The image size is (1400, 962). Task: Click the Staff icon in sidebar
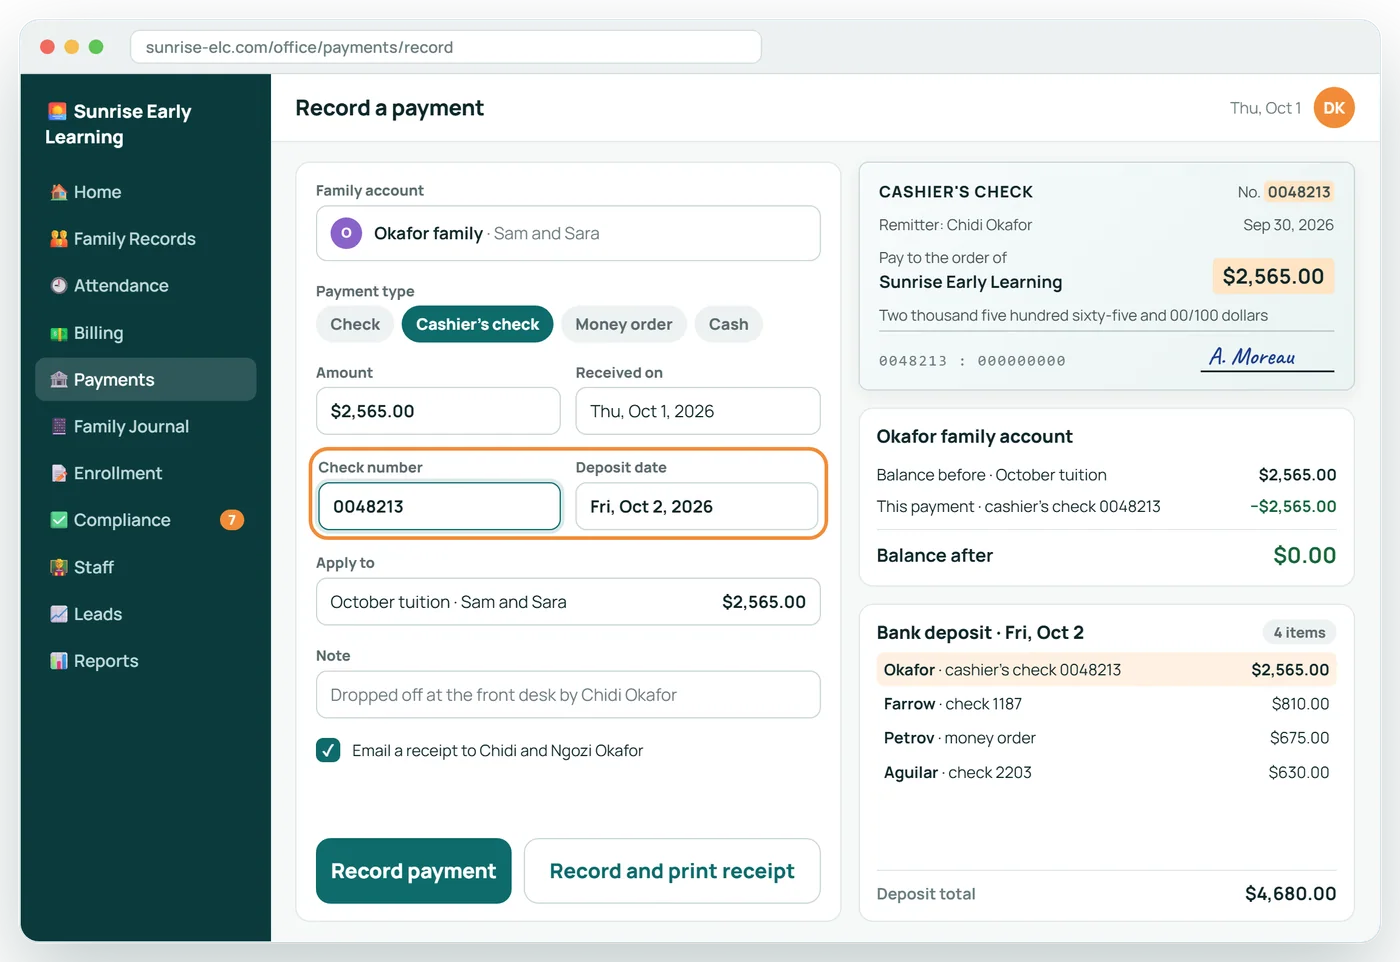point(59,567)
